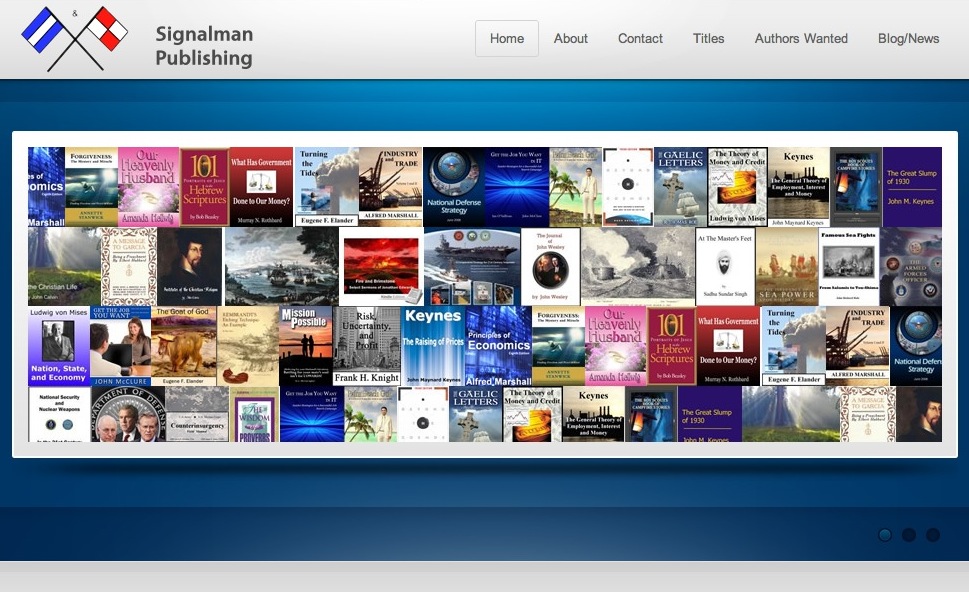Open the Risk, Uncertainty, and Profit cover
This screenshot has width=969, height=592.
pyautogui.click(x=367, y=346)
